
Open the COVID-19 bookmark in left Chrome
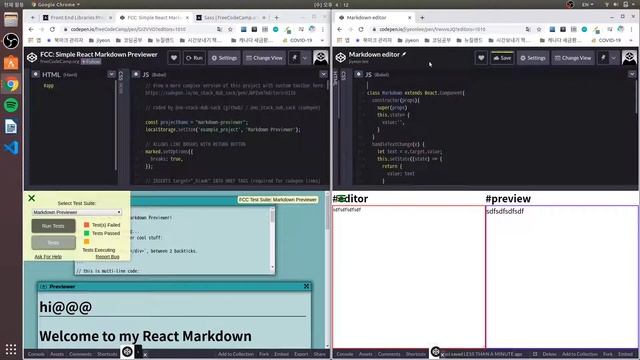297,40
